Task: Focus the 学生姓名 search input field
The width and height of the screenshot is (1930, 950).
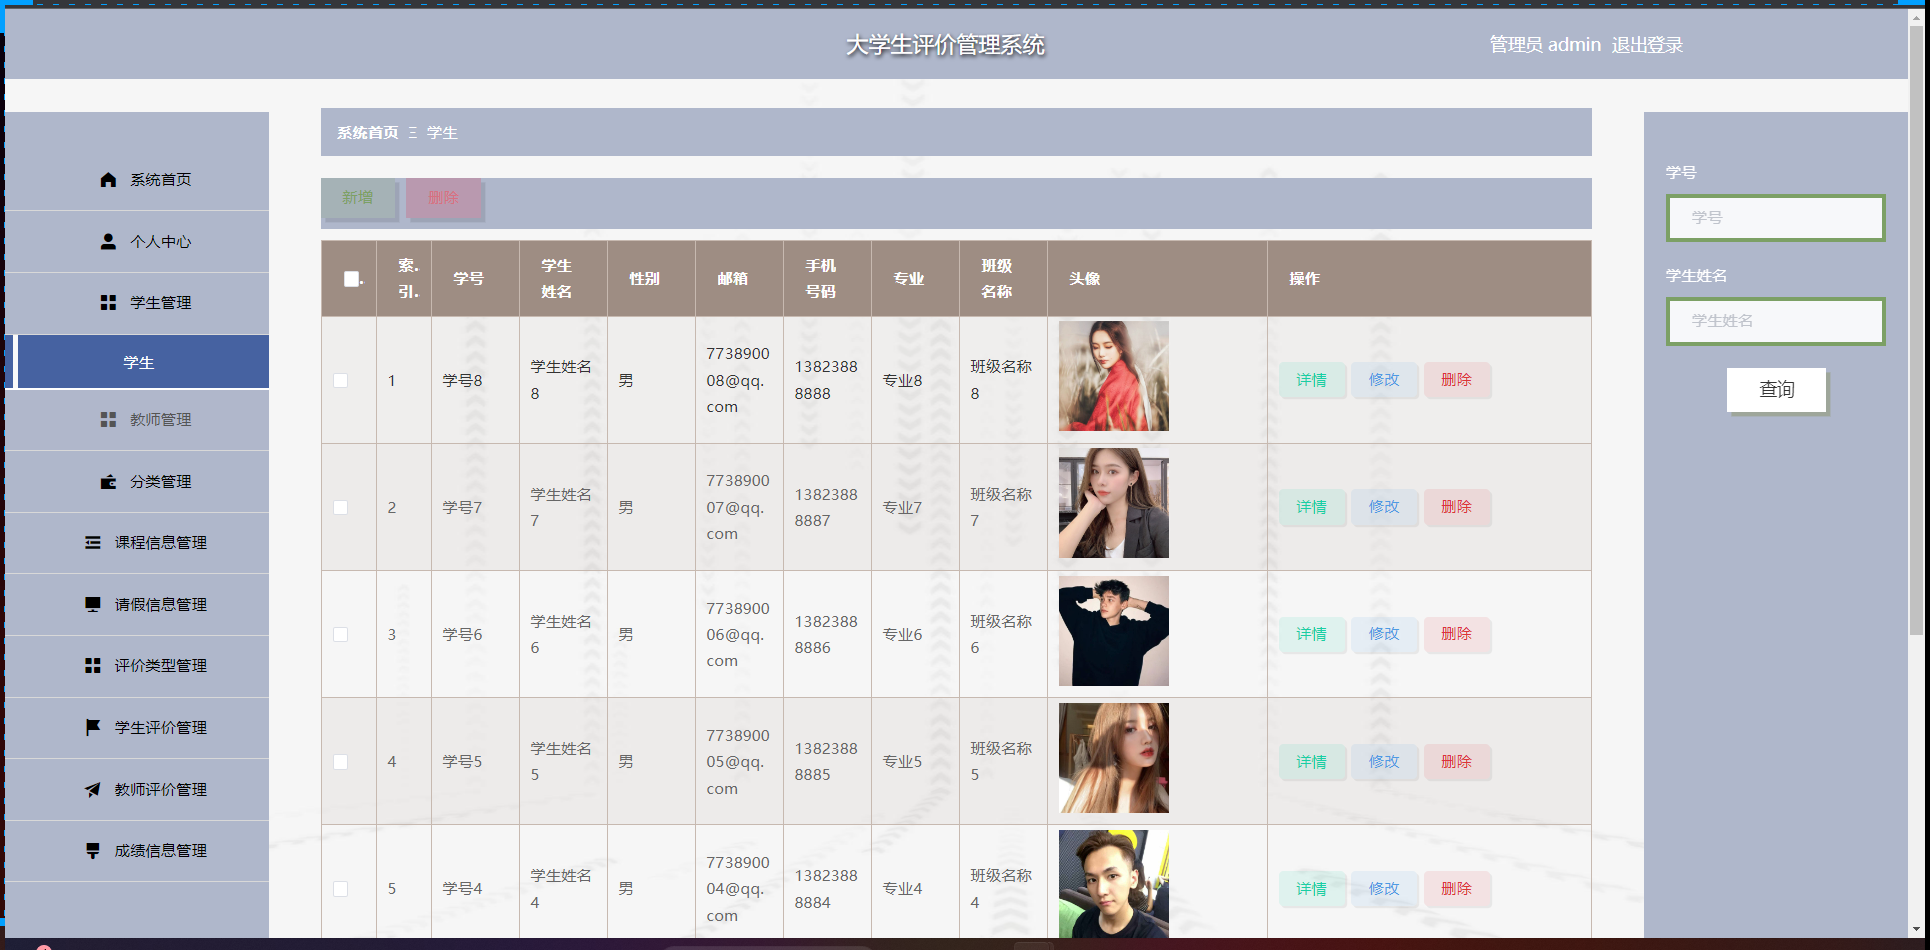Action: [x=1776, y=321]
